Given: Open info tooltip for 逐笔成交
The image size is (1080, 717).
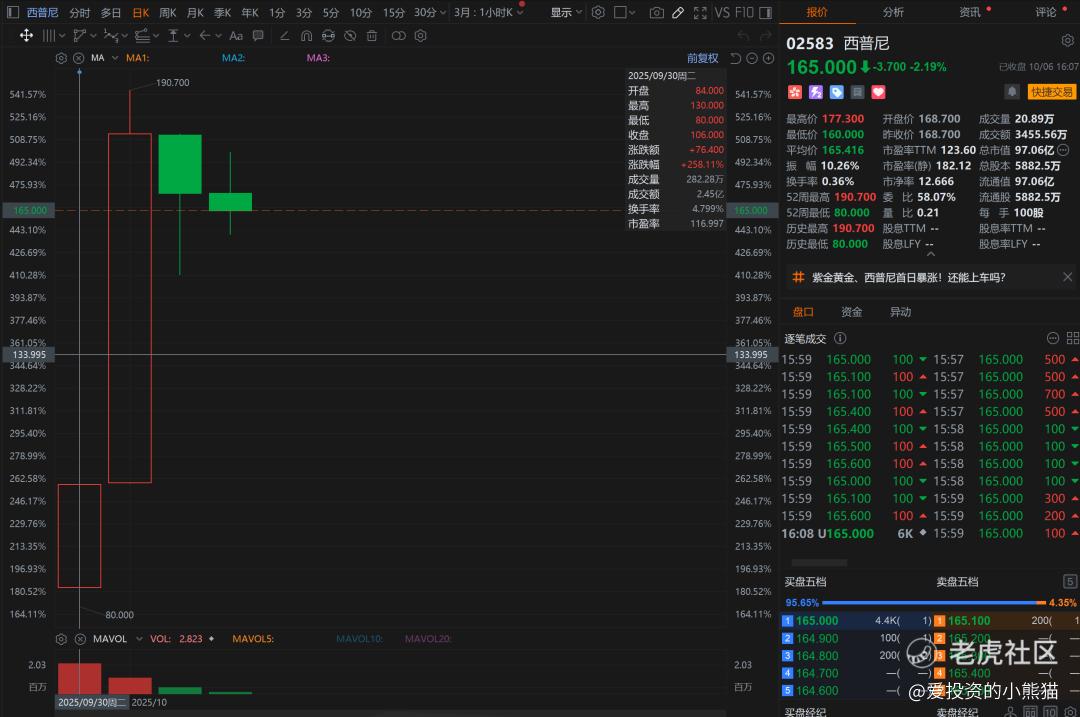Looking at the screenshot, I should (840, 338).
